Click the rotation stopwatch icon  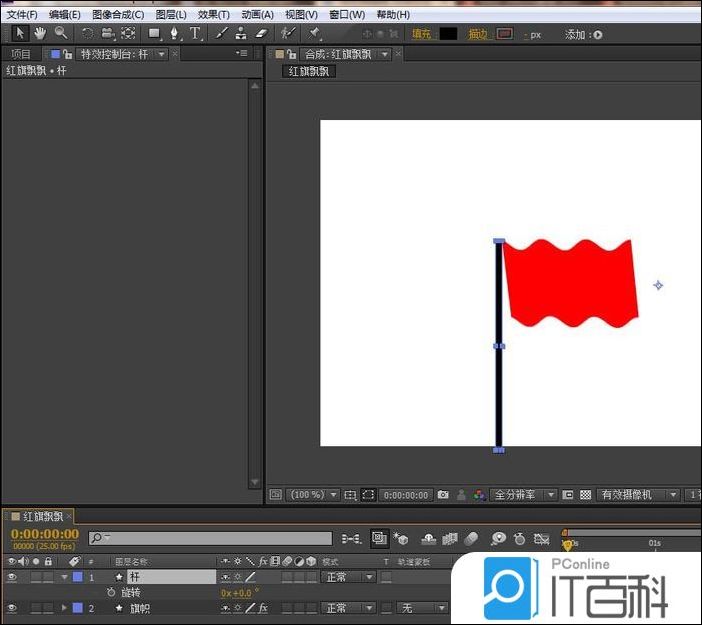111,593
